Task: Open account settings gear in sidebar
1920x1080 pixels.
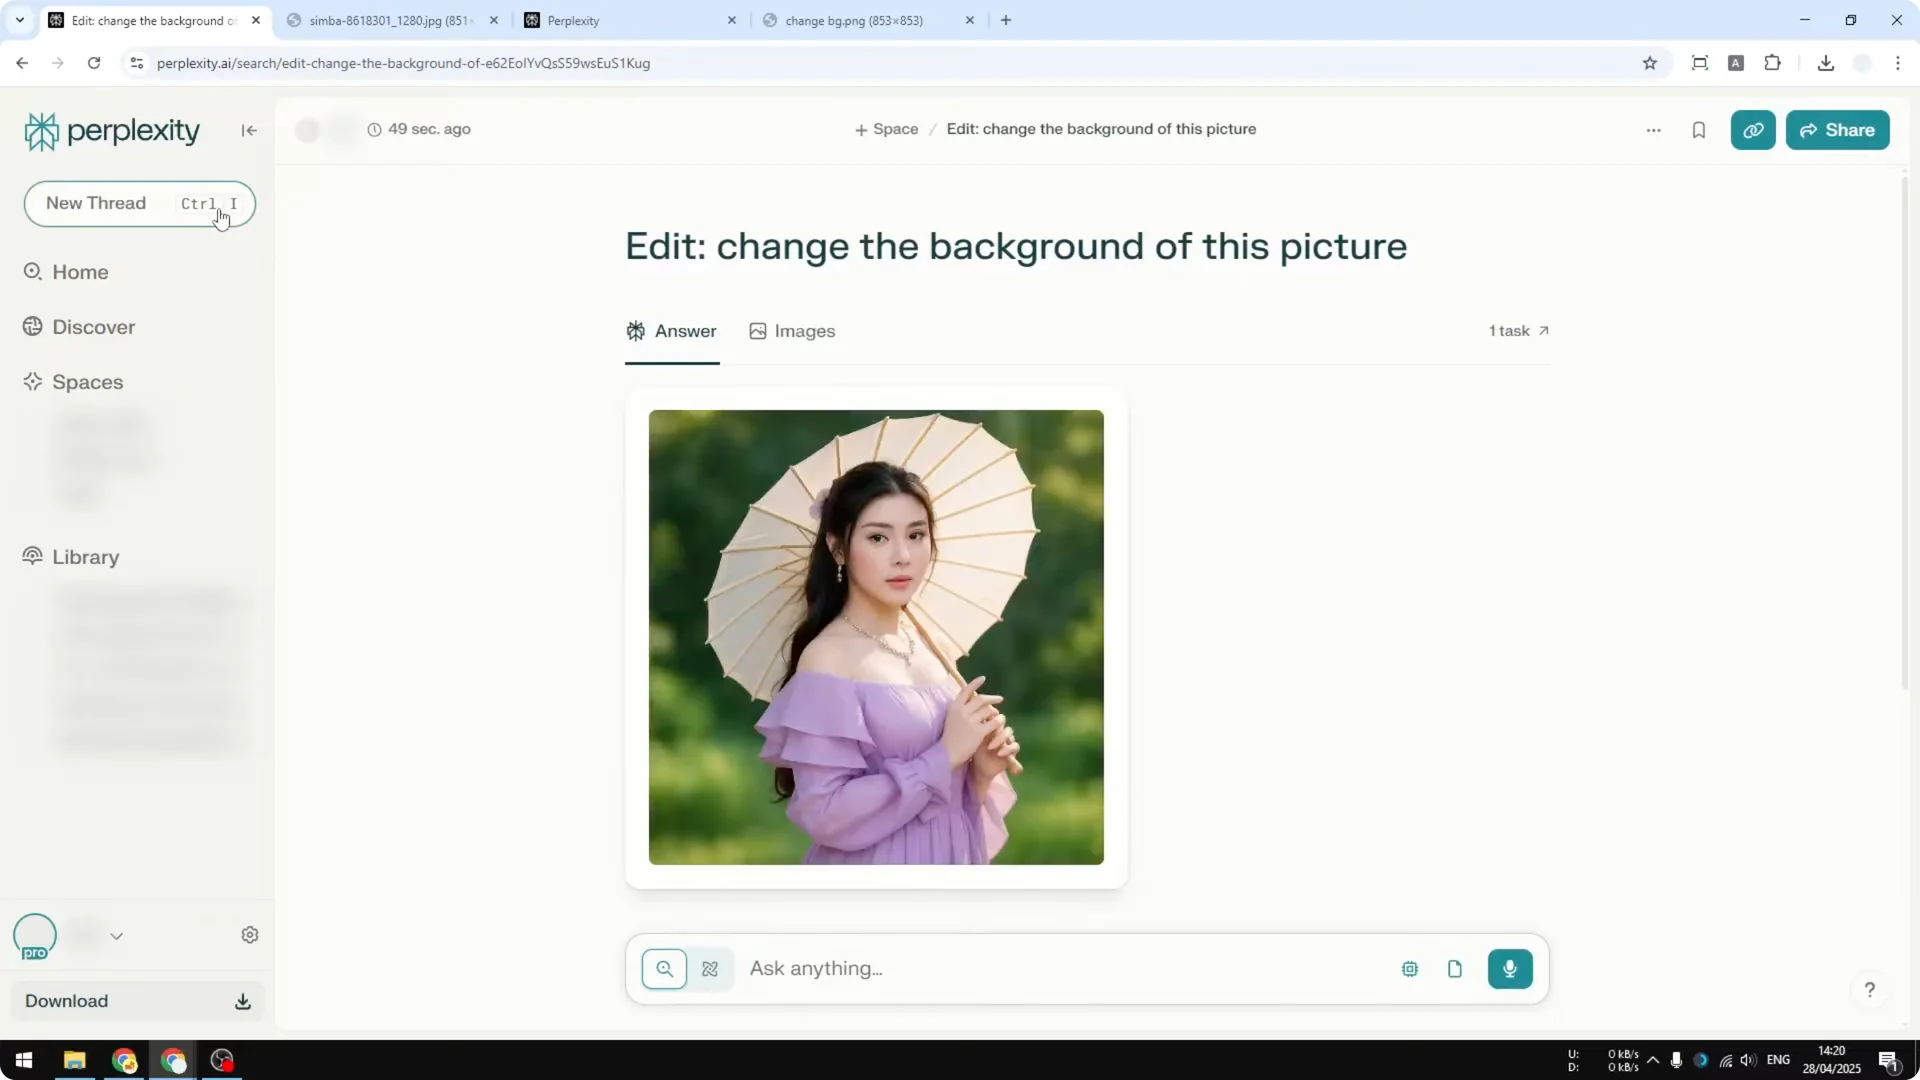Action: point(250,934)
